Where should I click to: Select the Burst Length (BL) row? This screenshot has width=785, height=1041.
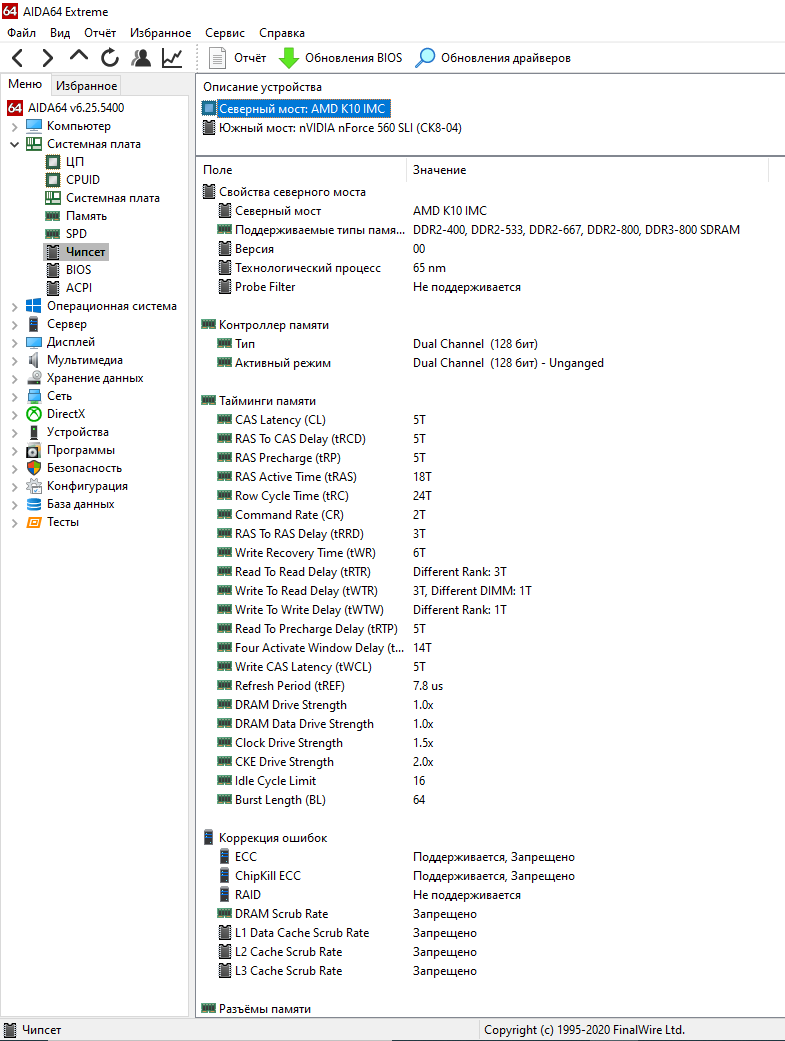(490, 800)
